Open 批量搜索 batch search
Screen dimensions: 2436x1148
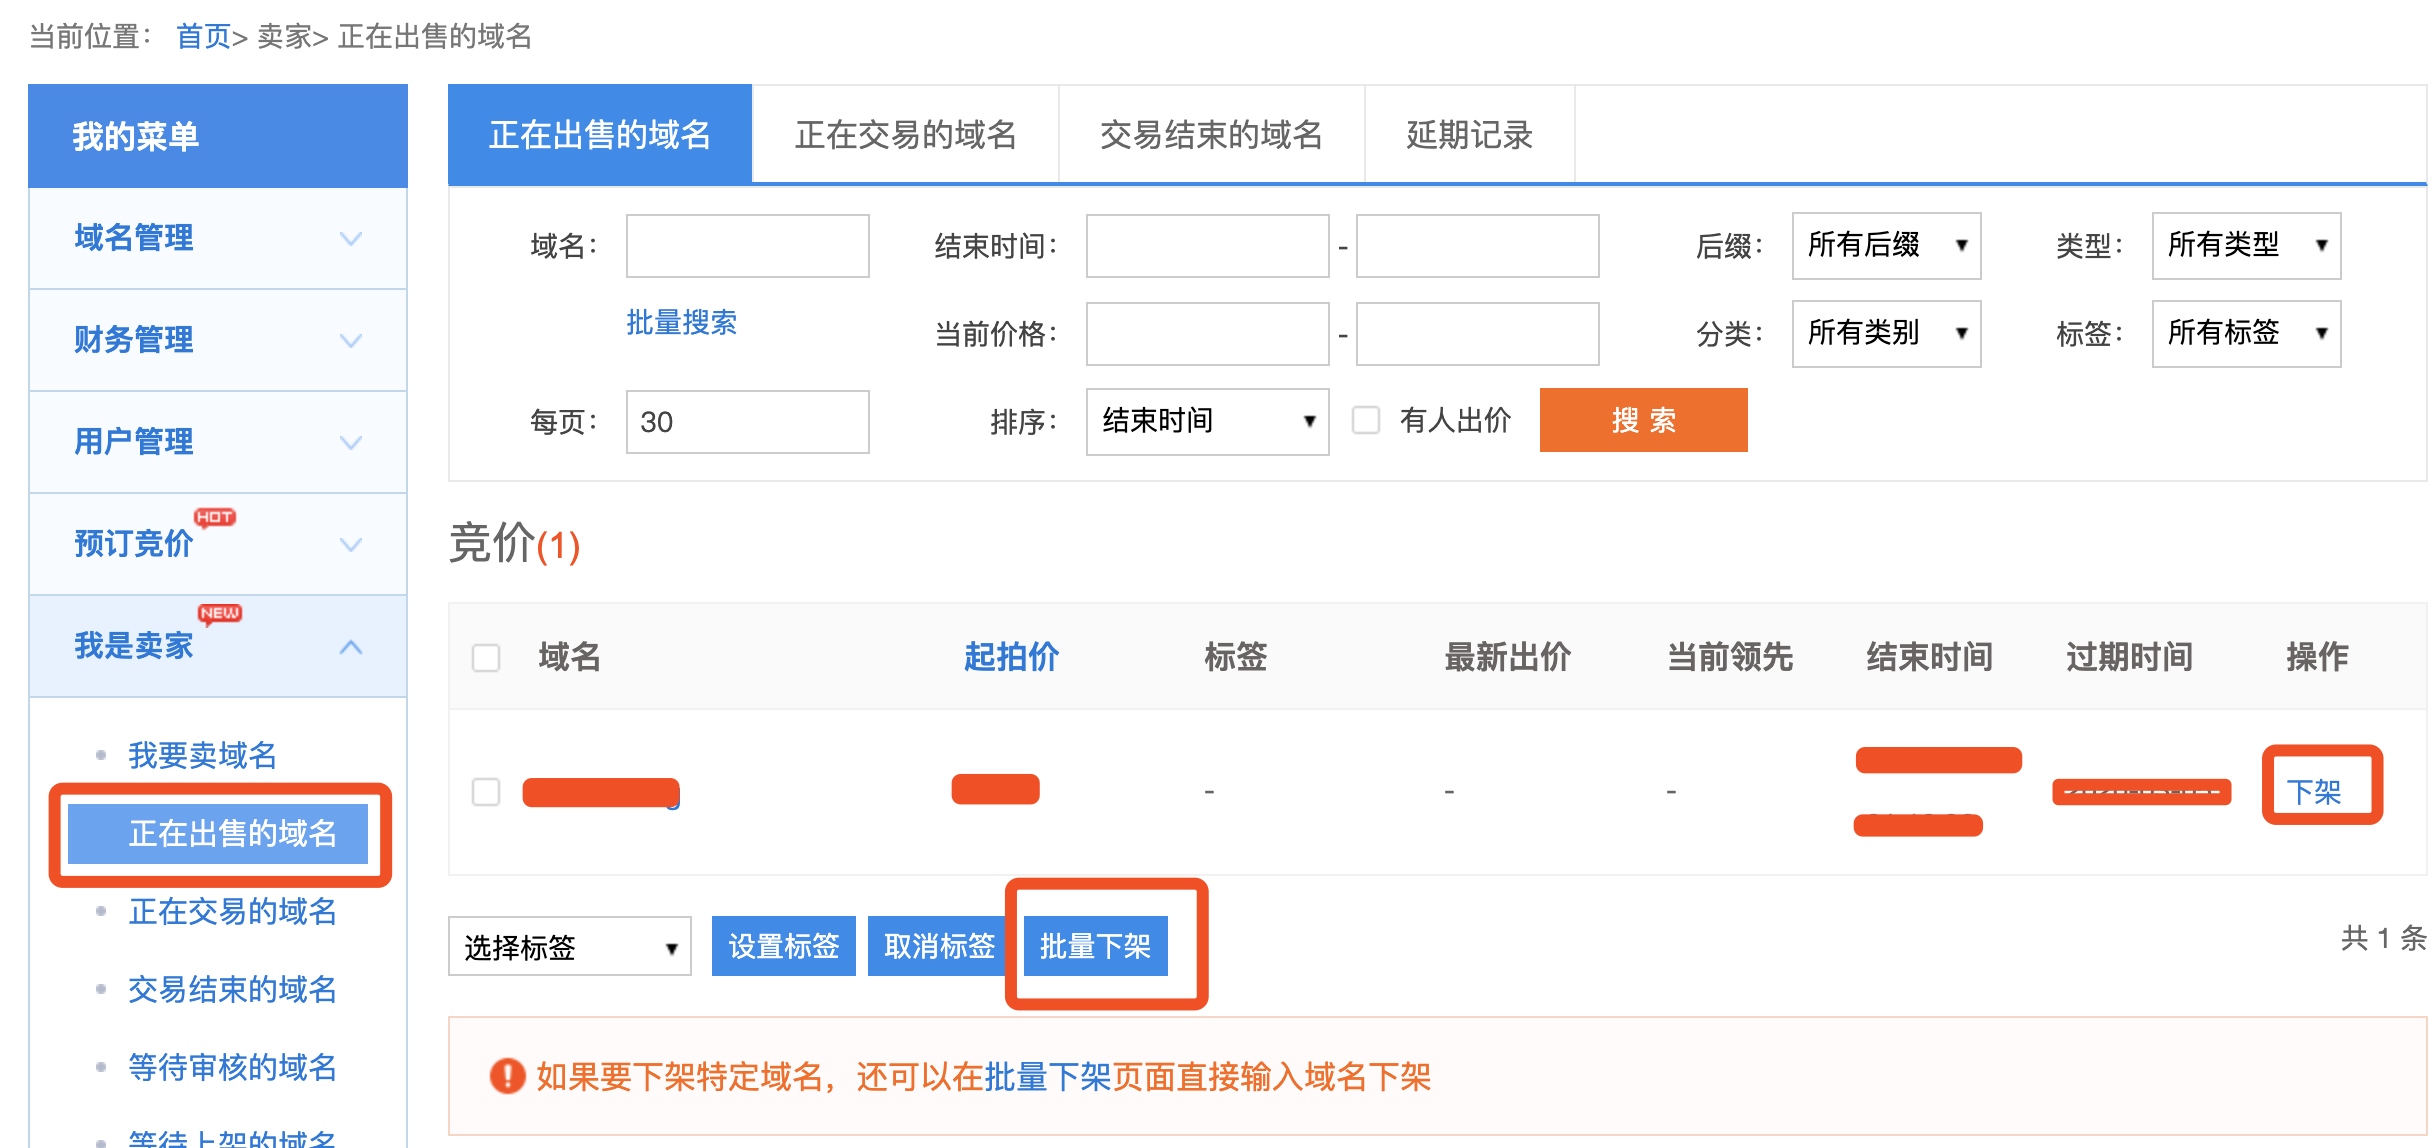click(681, 321)
